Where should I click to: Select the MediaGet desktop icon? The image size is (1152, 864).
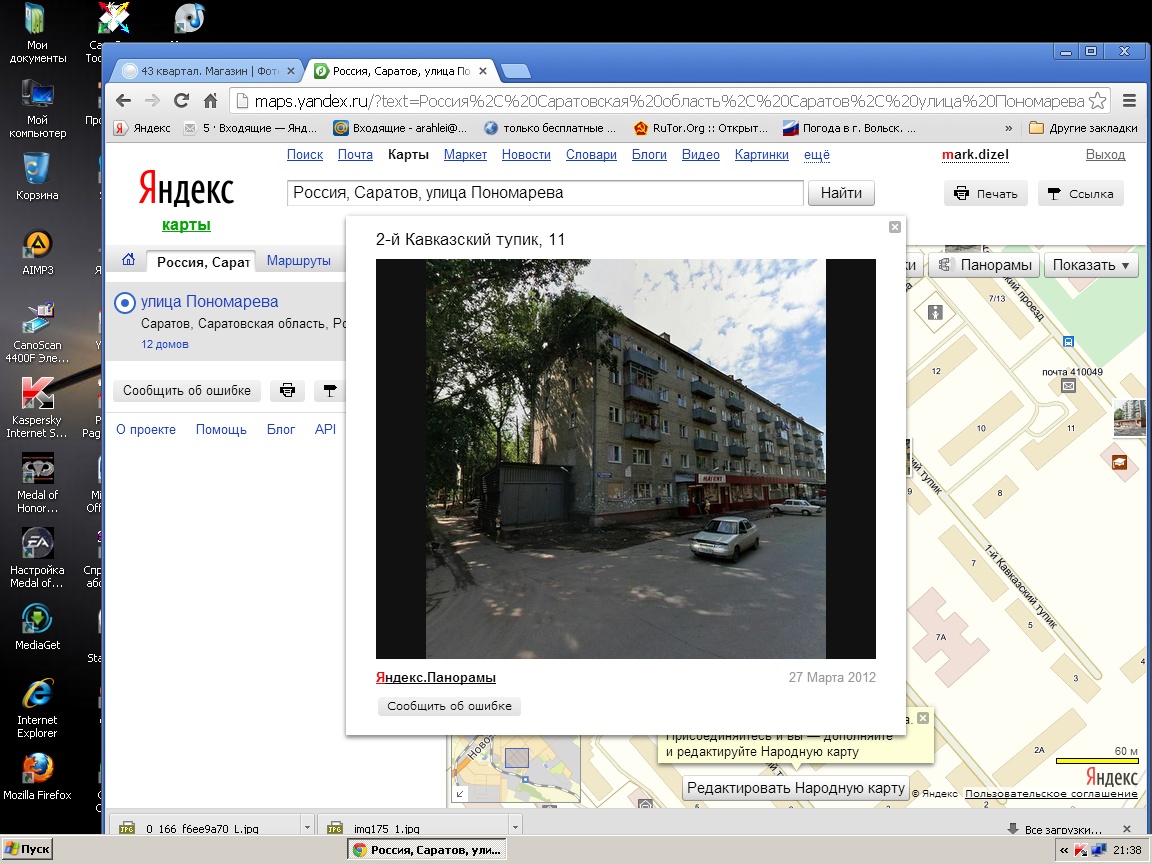pos(37,627)
